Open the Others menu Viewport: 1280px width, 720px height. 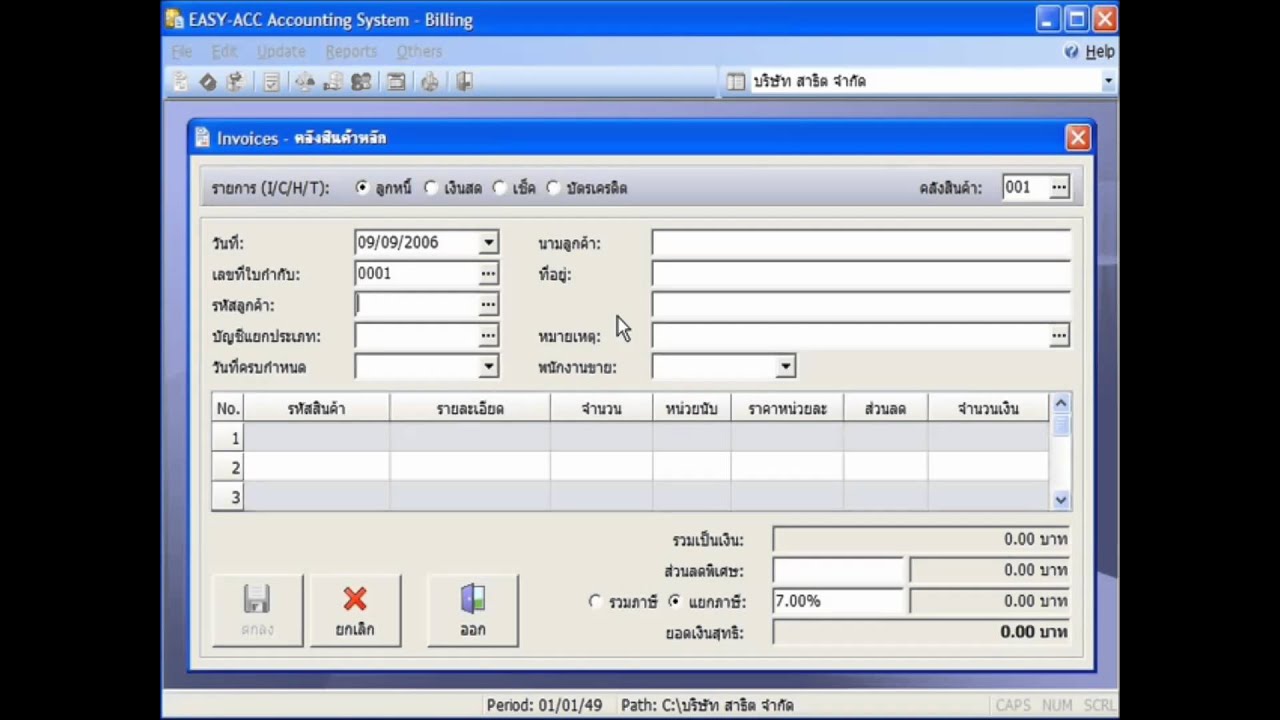pyautogui.click(x=419, y=51)
